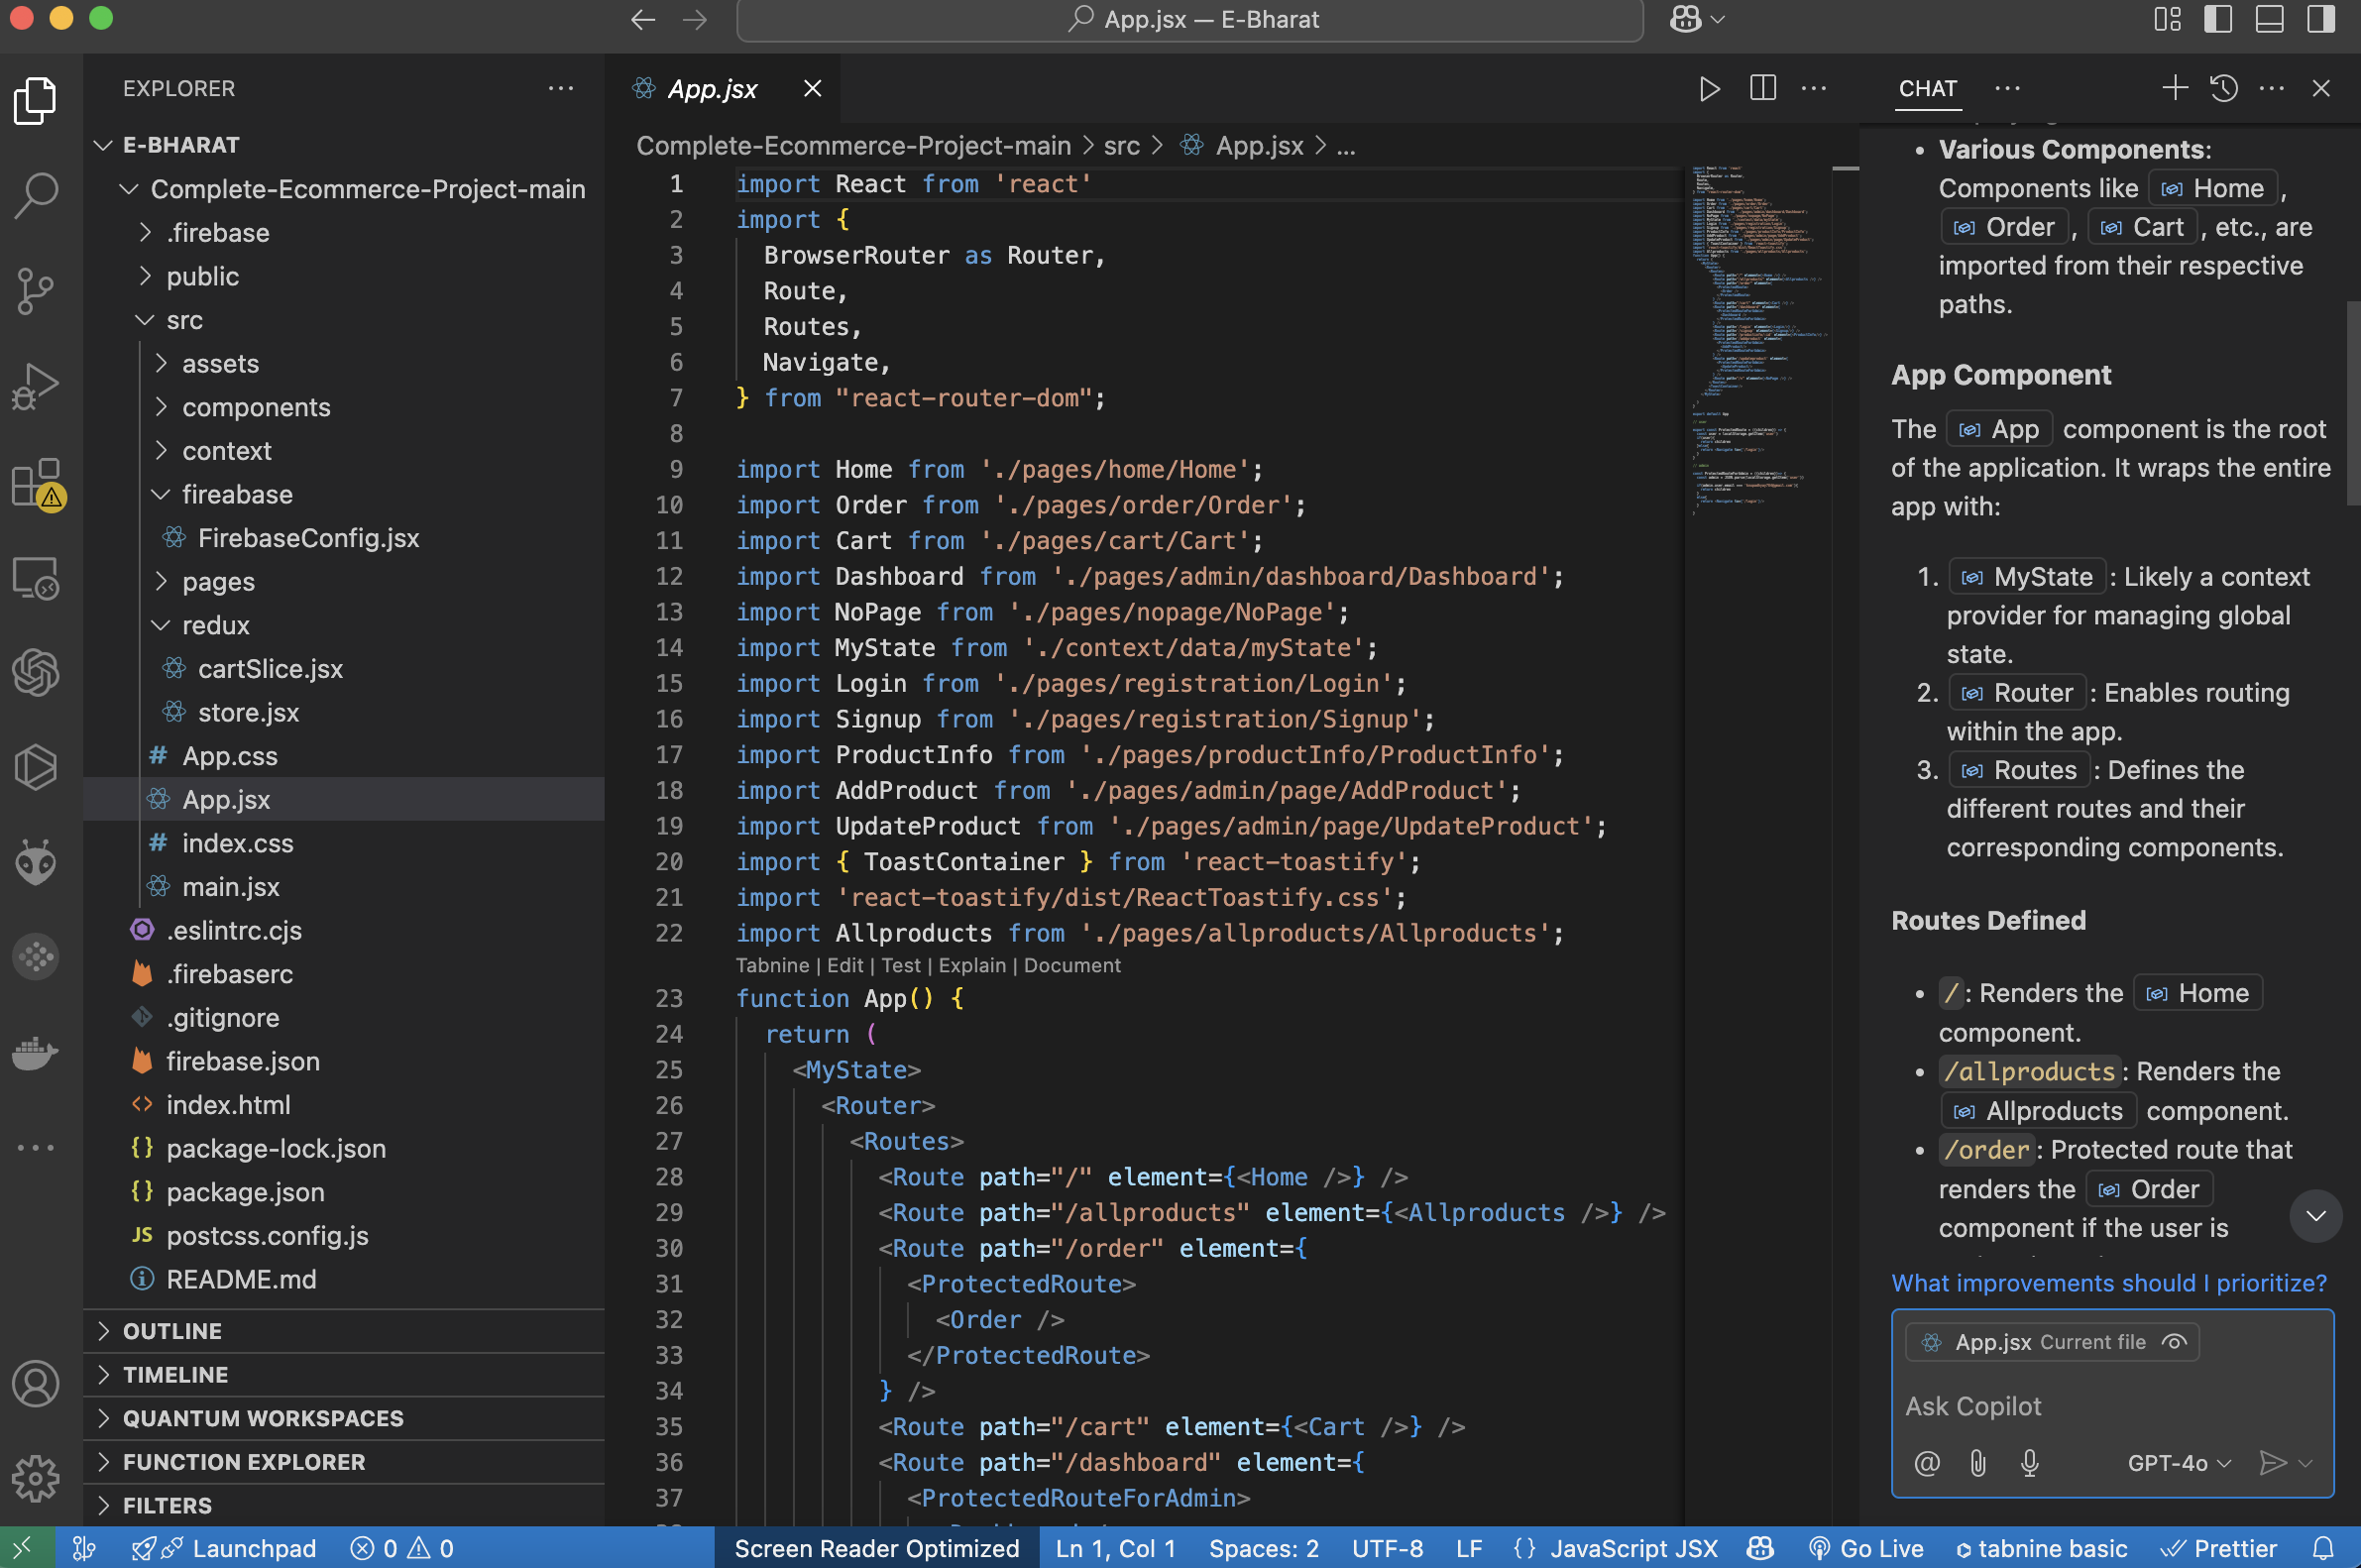
Task: Click 'What improvements should I prioritize?' suggestion
Action: pyautogui.click(x=2108, y=1283)
